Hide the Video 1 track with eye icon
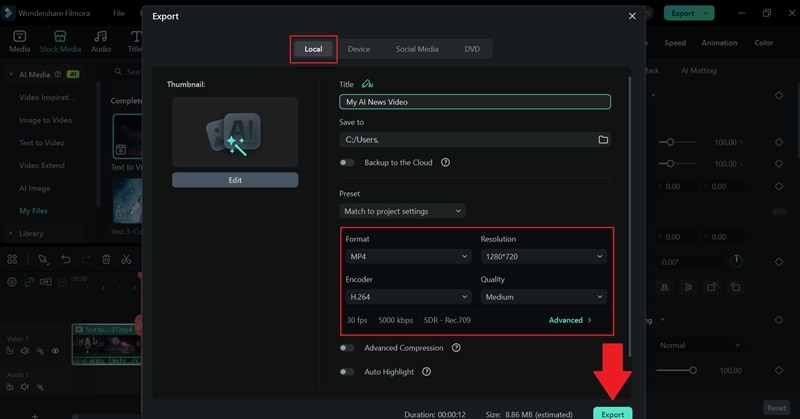Screen dimensions: 800x419 (55, 351)
